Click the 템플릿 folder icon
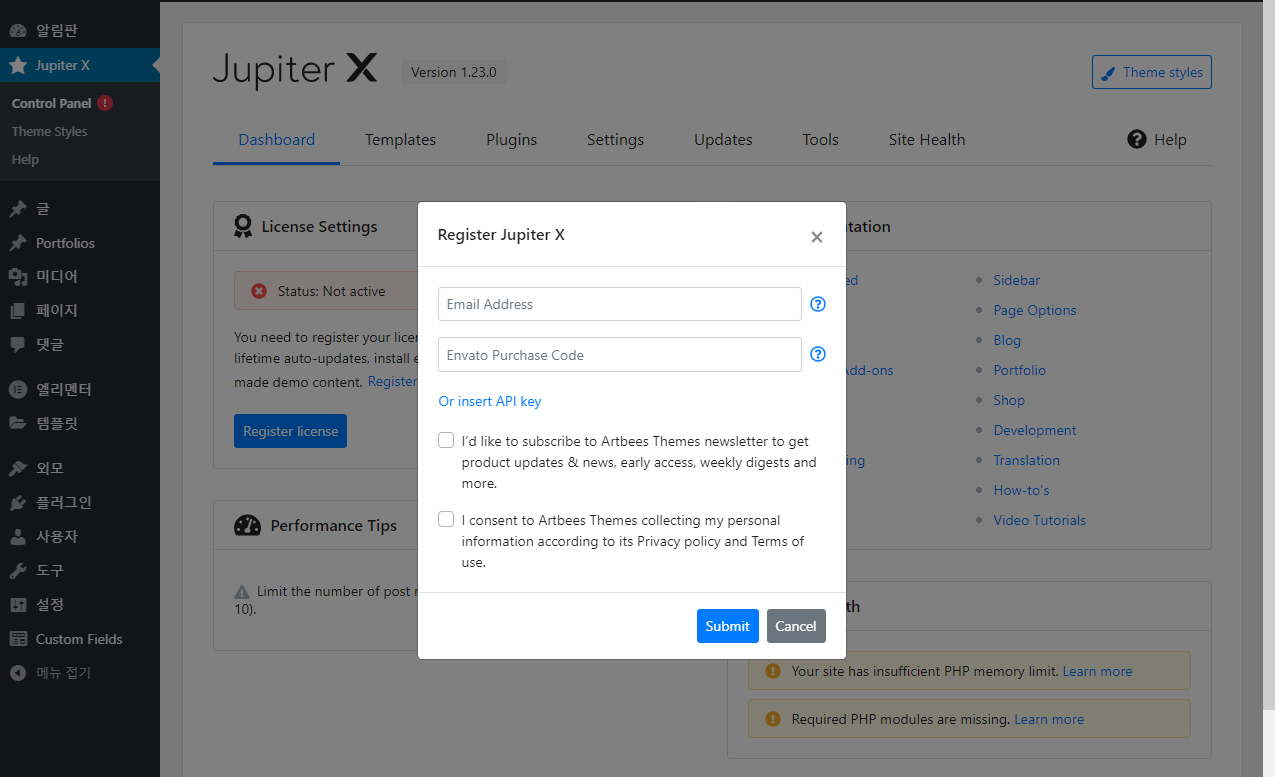The image size is (1275, 777). pyautogui.click(x=18, y=423)
